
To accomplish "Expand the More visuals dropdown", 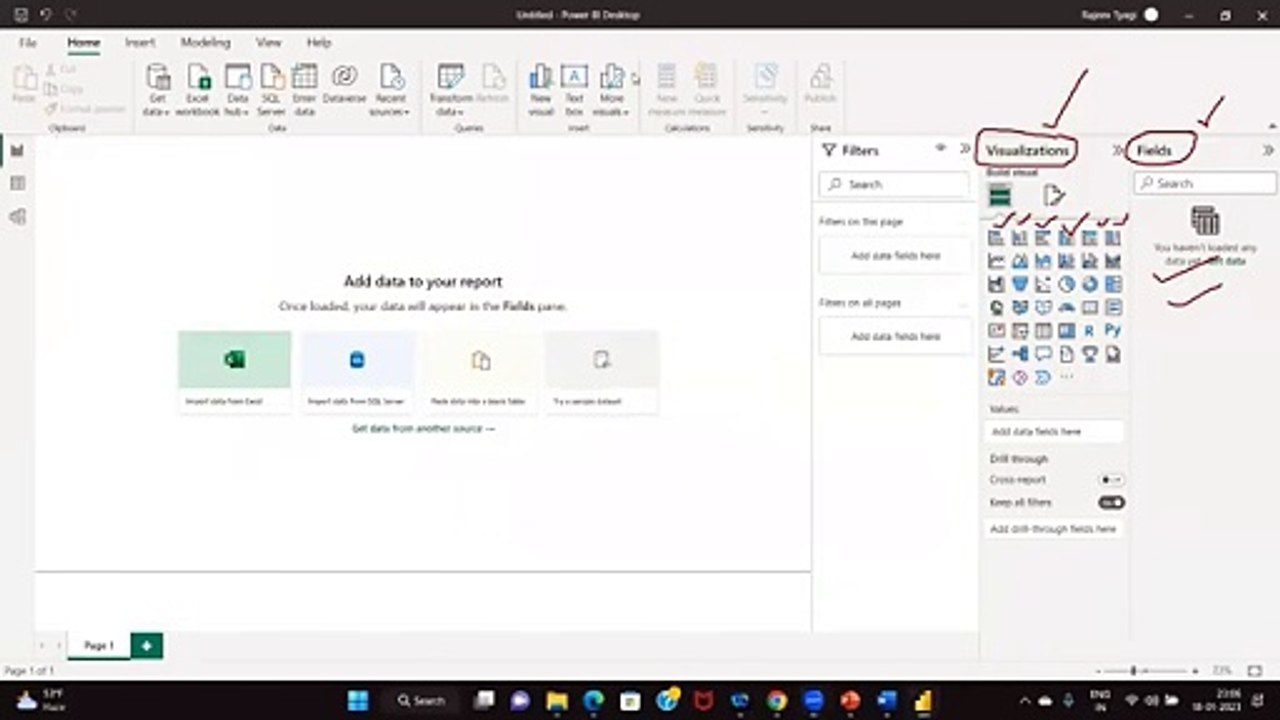I will coord(611,90).
